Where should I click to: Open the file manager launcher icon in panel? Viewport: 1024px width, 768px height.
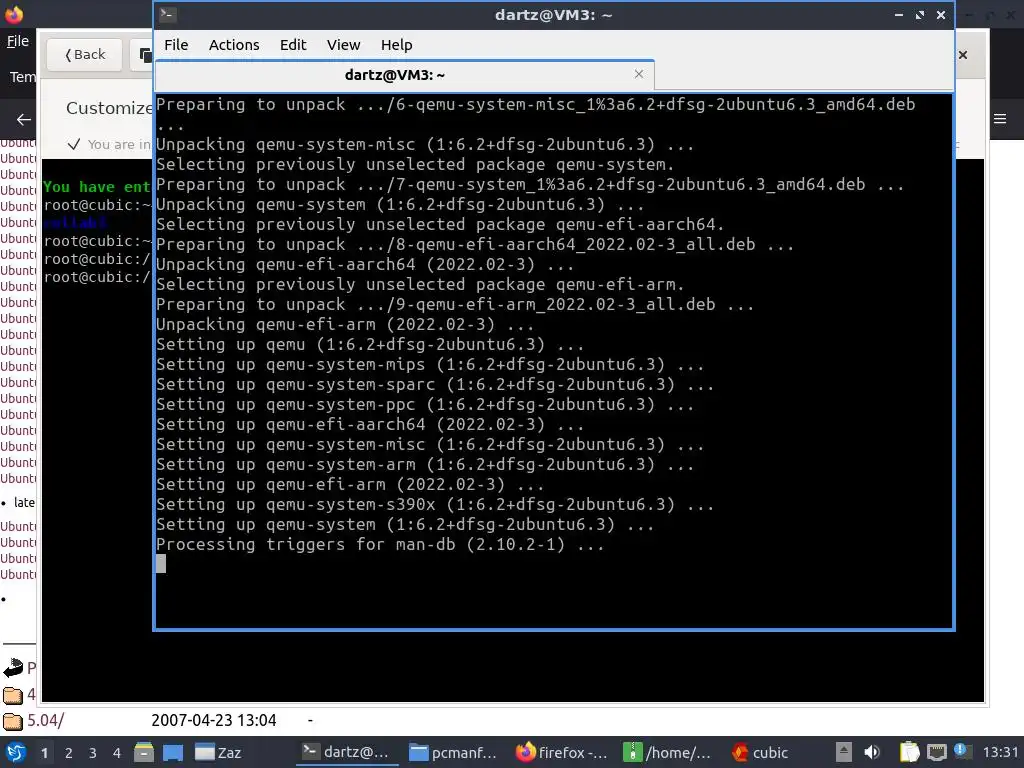click(144, 752)
